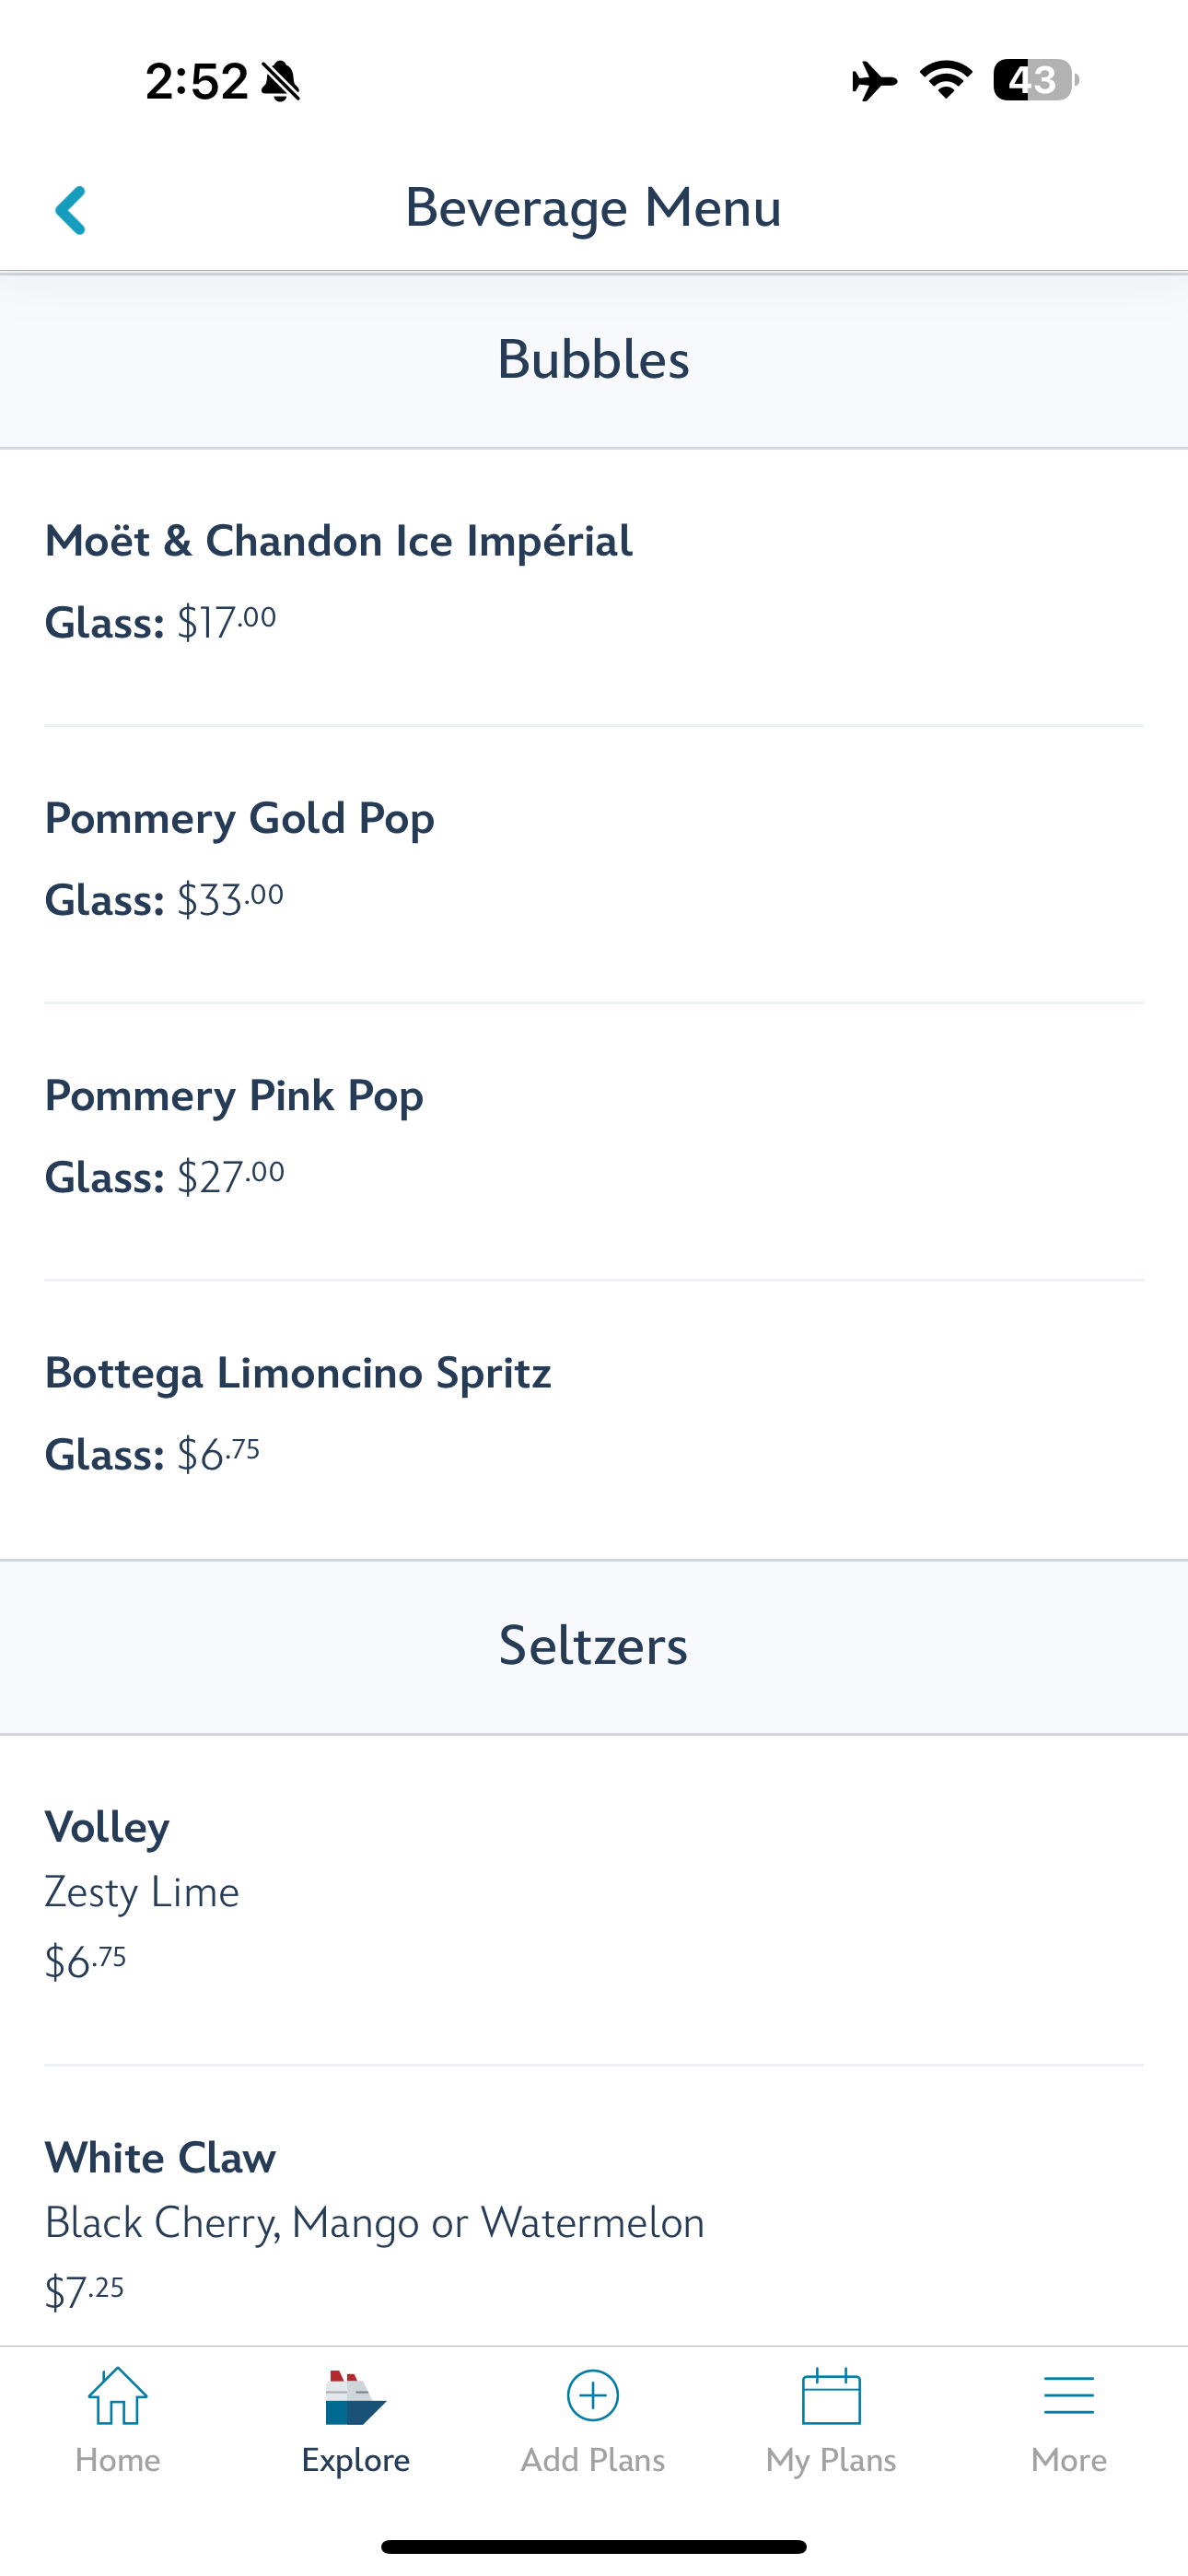Open the More hamburger menu icon
1188x2576 pixels.
[x=1068, y=2396]
